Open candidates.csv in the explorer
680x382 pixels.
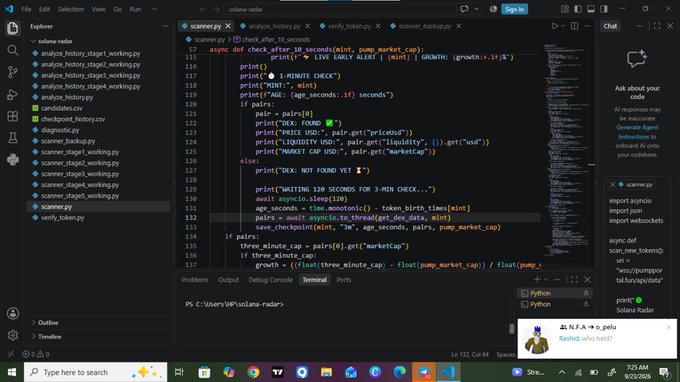click(62, 108)
